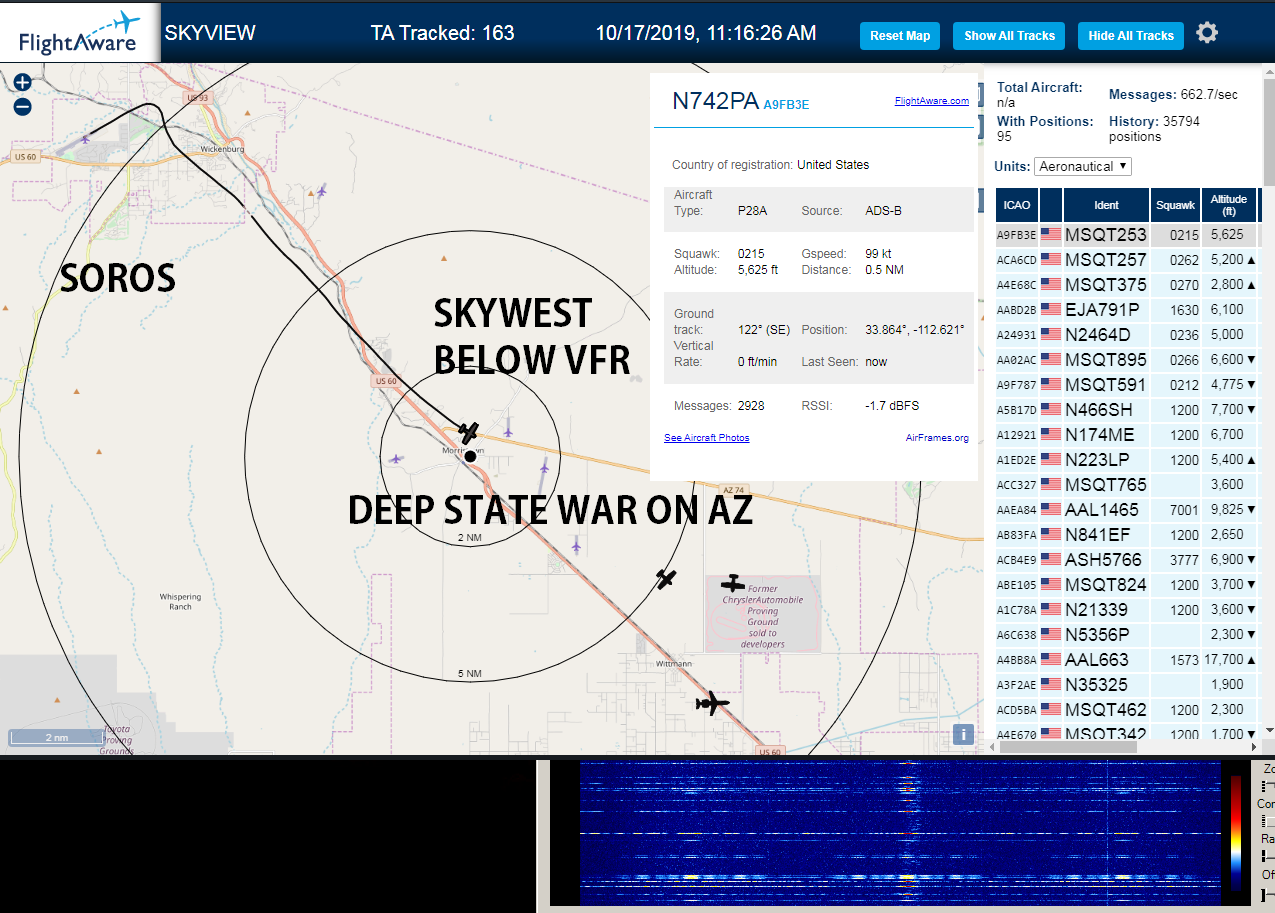Open the Units dropdown showing Aeronautical
The image size is (1275, 913).
click(x=1083, y=166)
